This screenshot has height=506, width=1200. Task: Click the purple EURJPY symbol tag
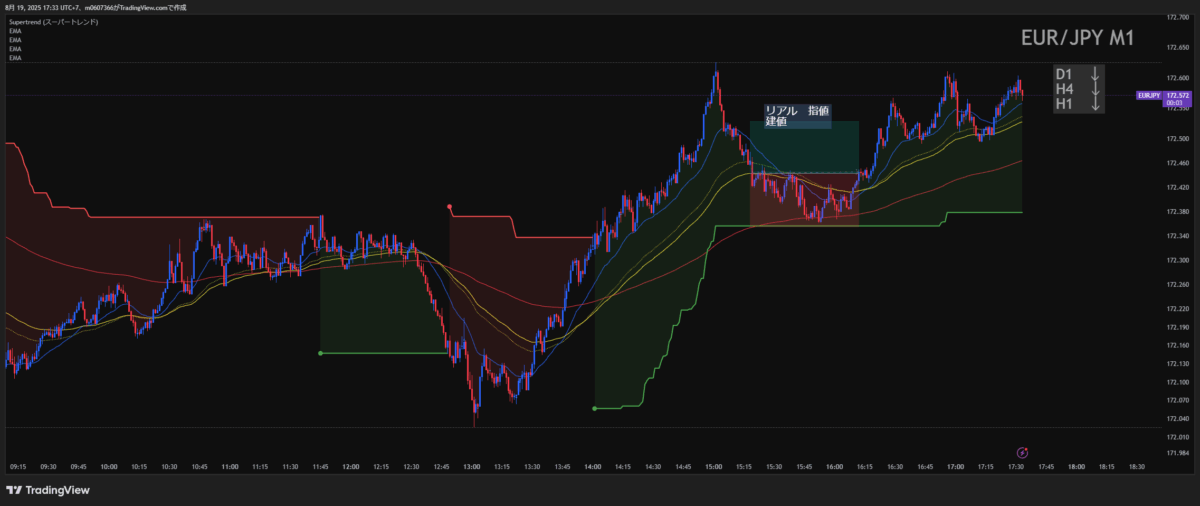point(1149,96)
